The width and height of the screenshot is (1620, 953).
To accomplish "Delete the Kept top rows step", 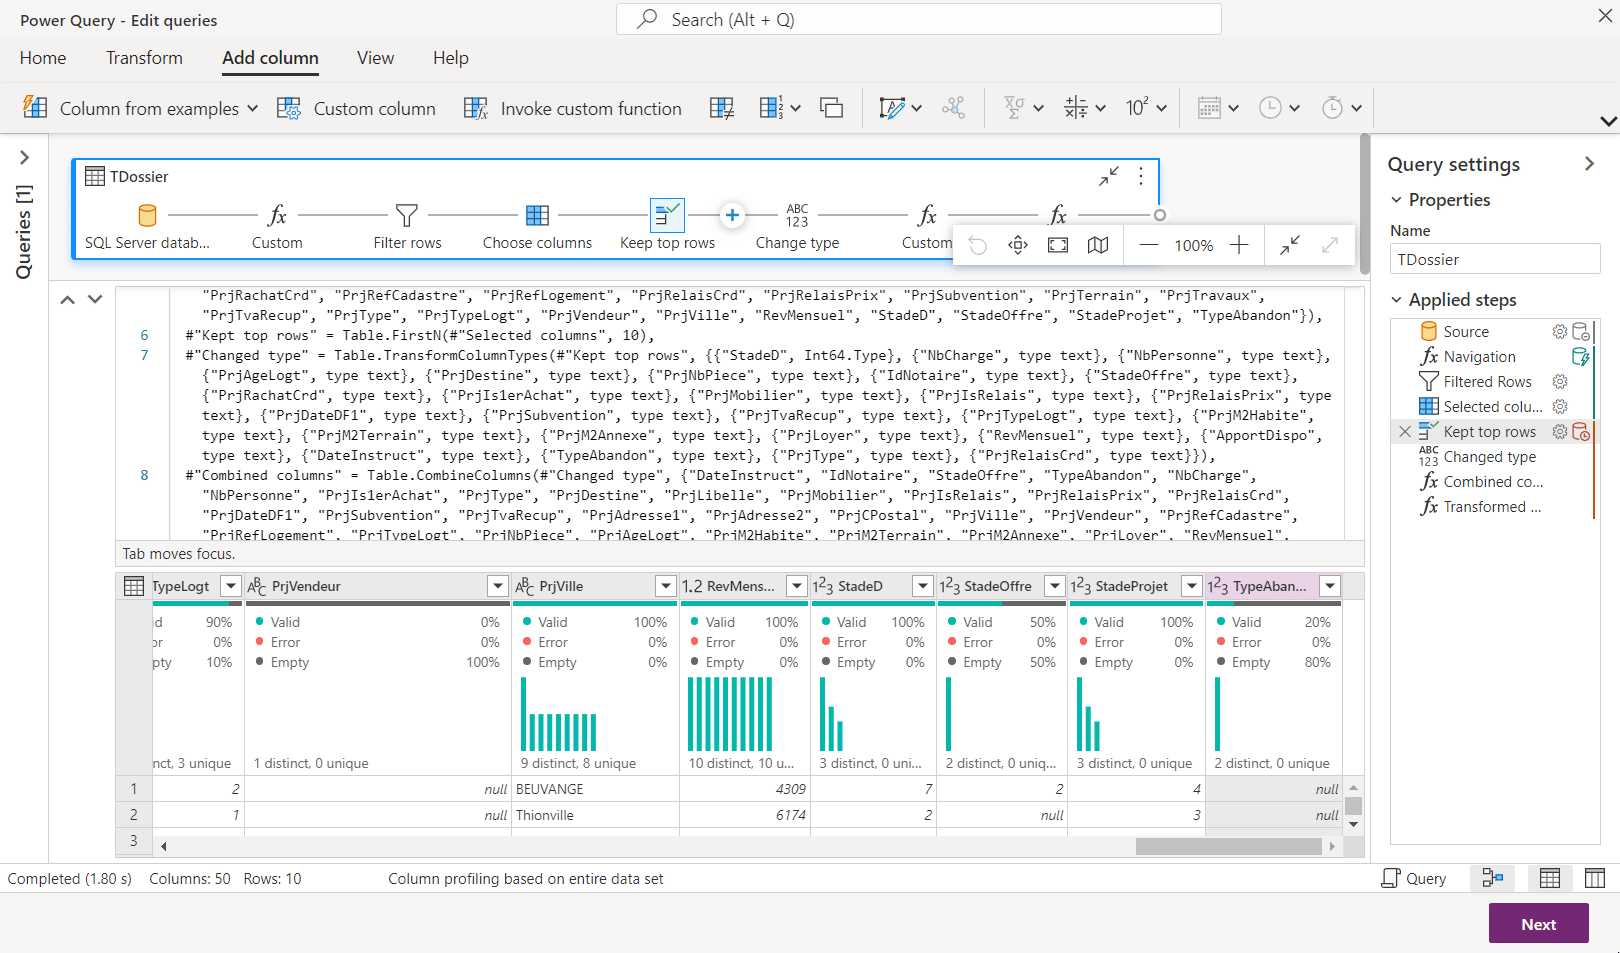I will (x=1405, y=432).
